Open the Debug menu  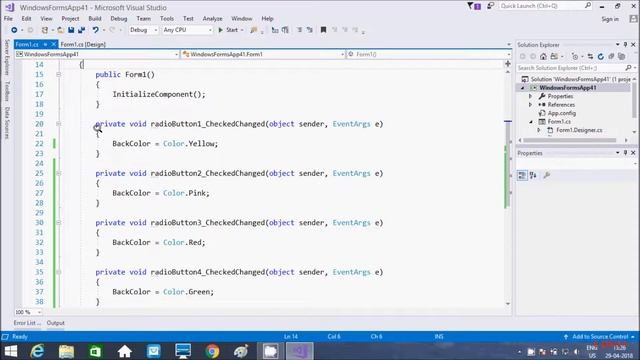pos(119,18)
